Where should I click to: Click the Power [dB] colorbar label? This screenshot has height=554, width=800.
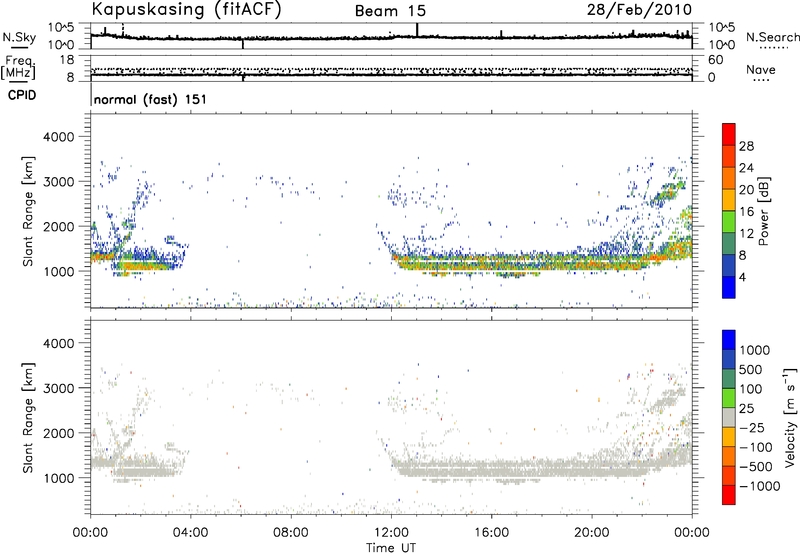[x=763, y=211]
